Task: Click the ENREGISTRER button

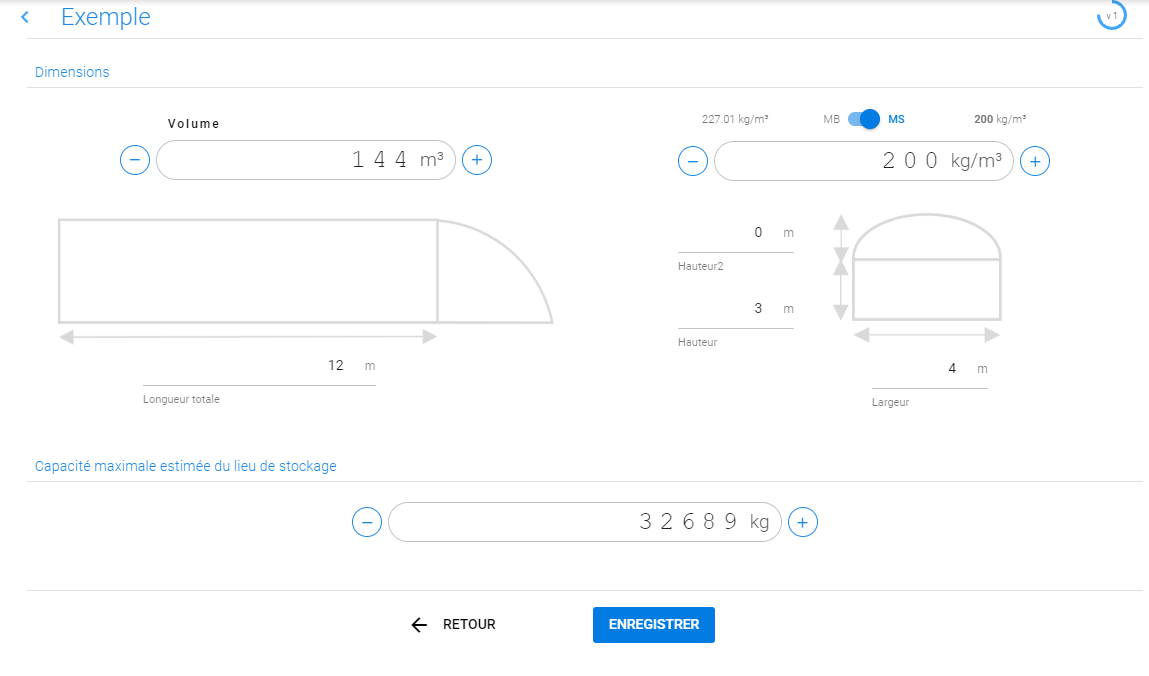Action: pos(654,625)
